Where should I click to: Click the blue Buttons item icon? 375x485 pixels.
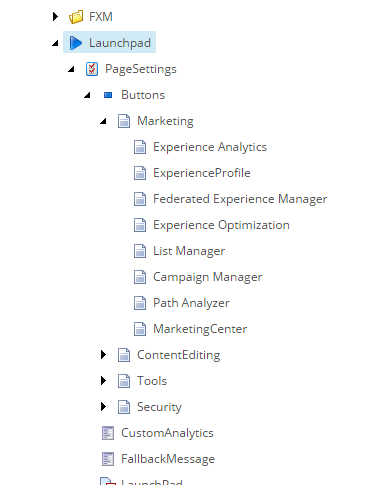click(108, 95)
